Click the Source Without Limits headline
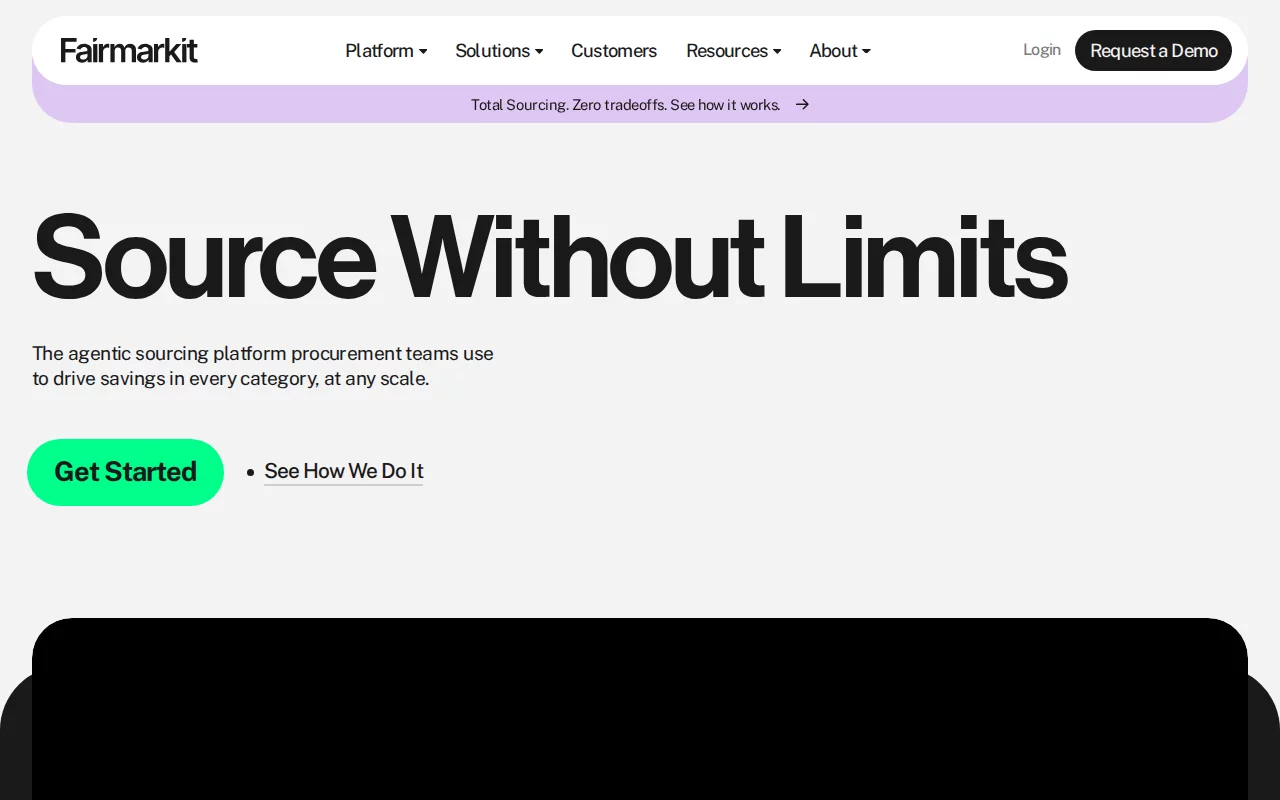The image size is (1280, 800). [x=549, y=257]
